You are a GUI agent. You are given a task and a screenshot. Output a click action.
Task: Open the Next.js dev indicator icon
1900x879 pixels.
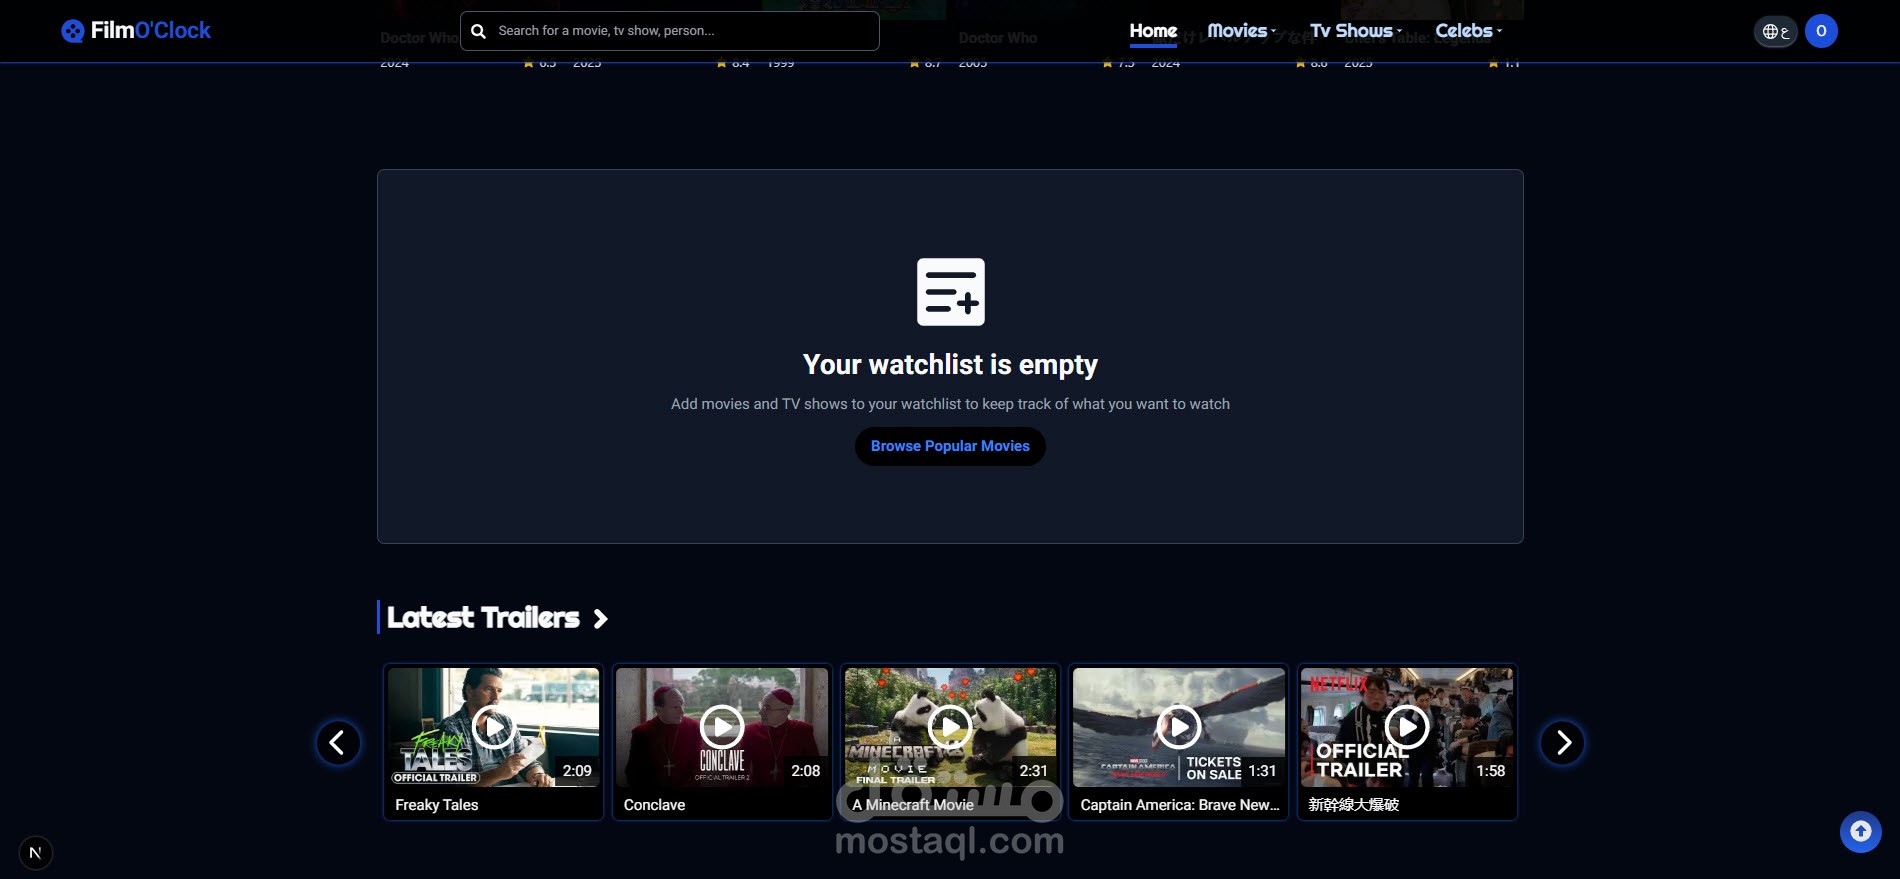coord(35,853)
